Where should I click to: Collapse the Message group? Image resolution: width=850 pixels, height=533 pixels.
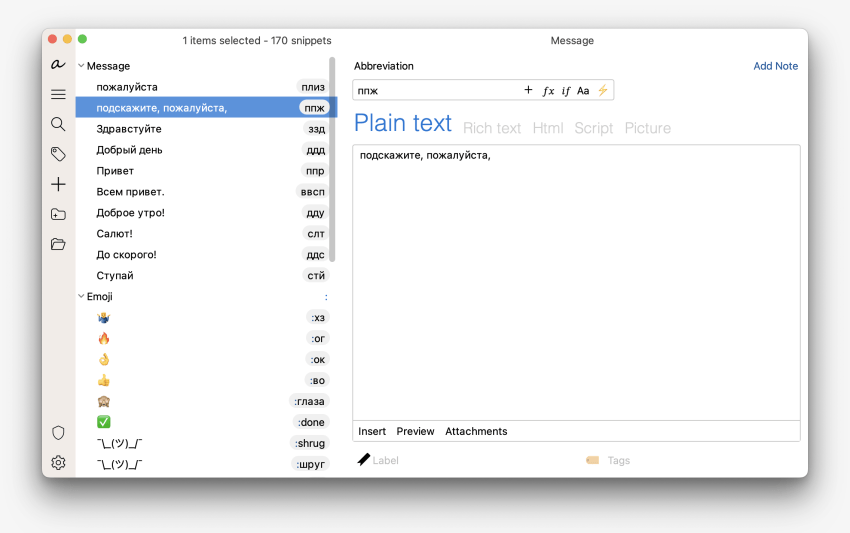[x=81, y=66]
